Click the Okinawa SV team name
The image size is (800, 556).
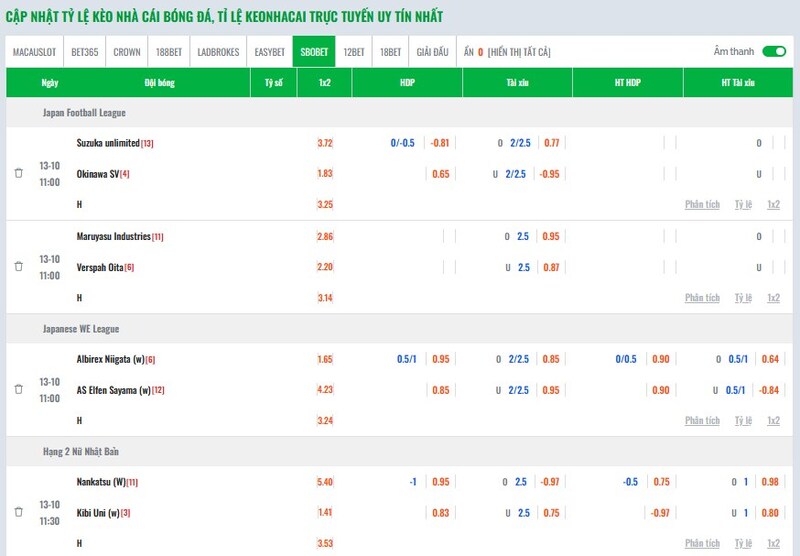[x=98, y=173]
